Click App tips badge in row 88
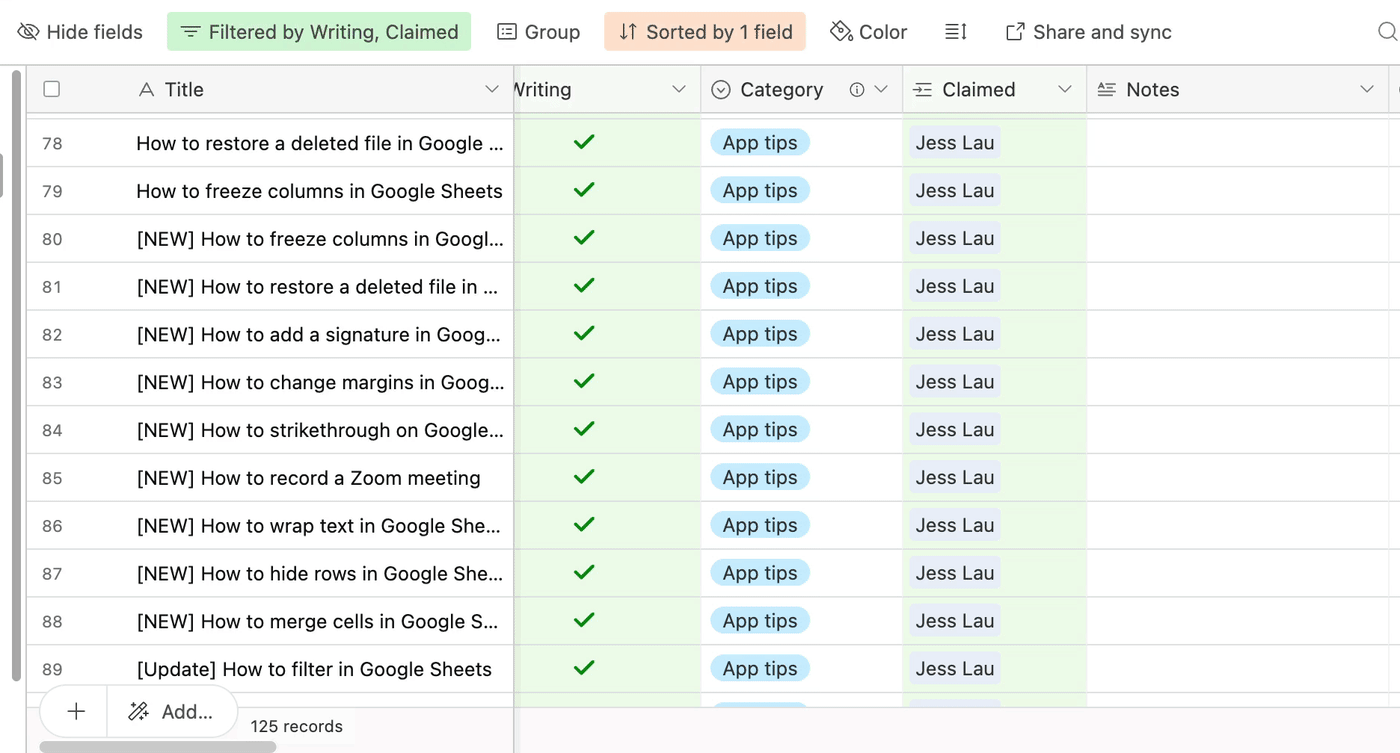This screenshot has width=1400, height=753. click(760, 621)
